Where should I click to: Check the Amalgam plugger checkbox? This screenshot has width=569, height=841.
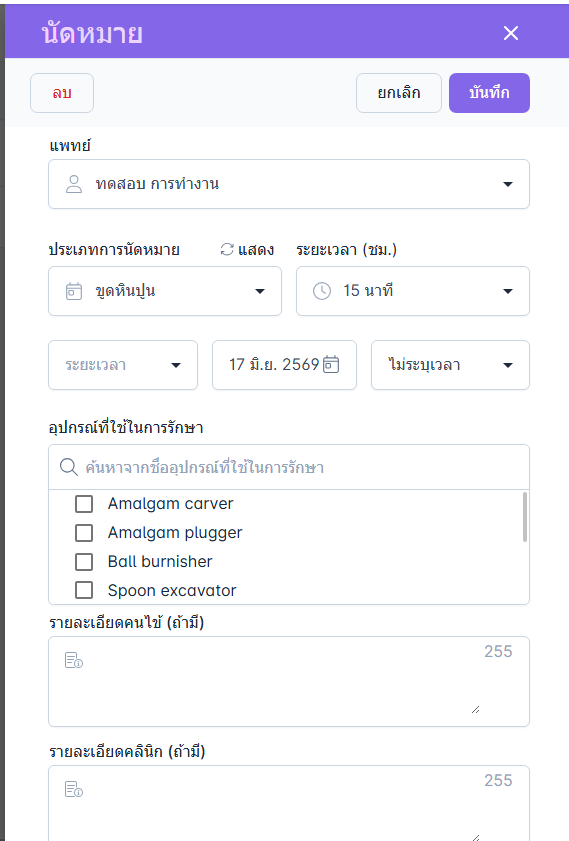pos(84,533)
